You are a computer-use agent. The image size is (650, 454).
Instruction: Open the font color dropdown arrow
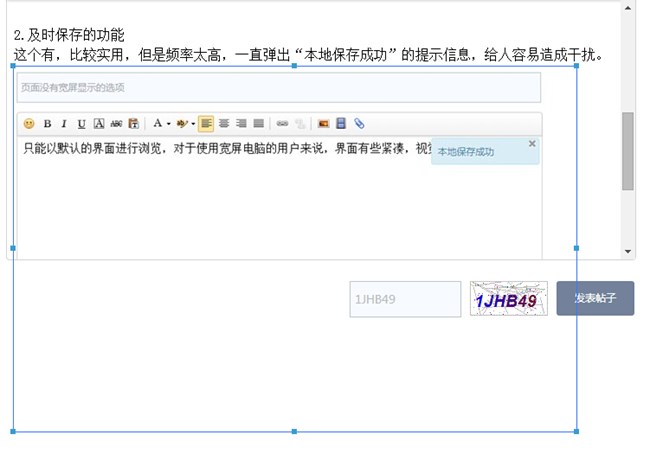tap(168, 124)
